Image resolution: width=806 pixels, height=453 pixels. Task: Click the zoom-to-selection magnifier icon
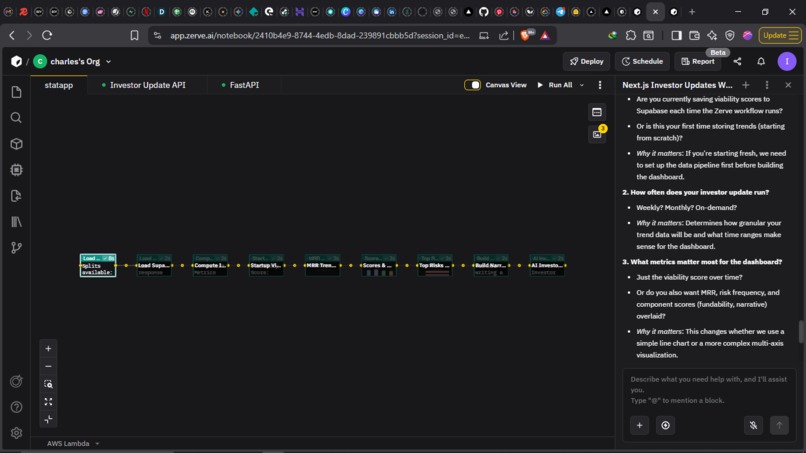click(48, 384)
